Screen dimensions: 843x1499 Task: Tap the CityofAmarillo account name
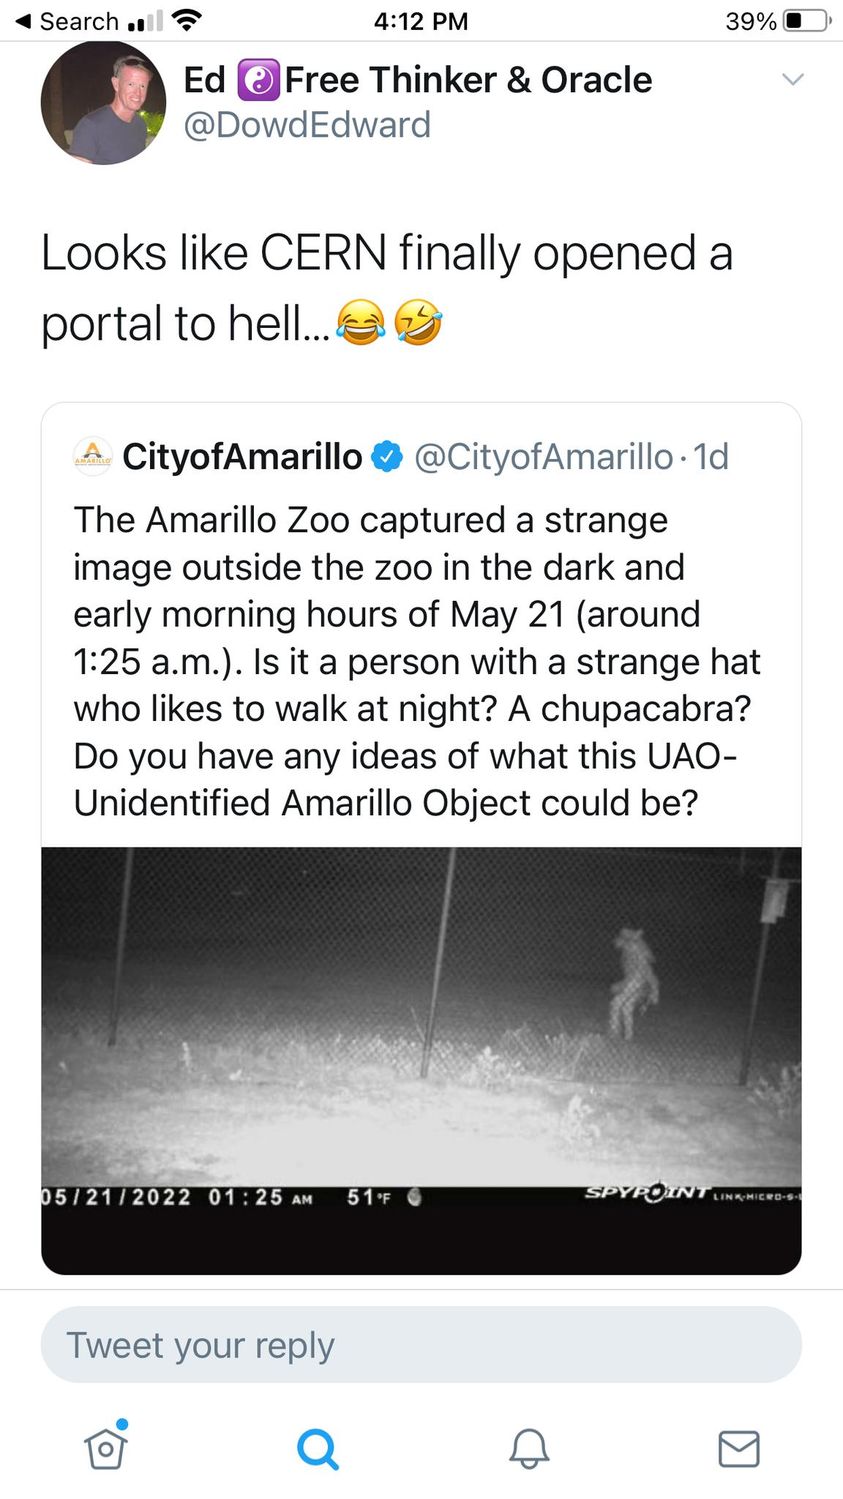[x=242, y=457]
